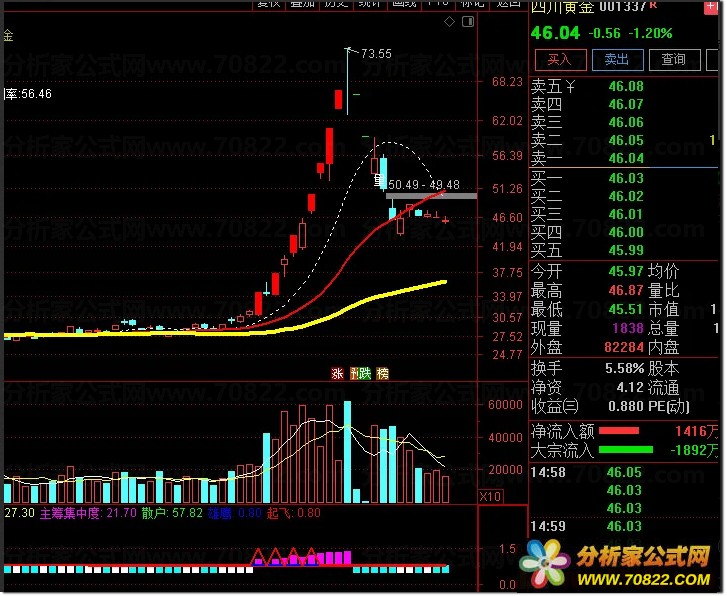Click the 今开 value 45.97

coord(626,271)
